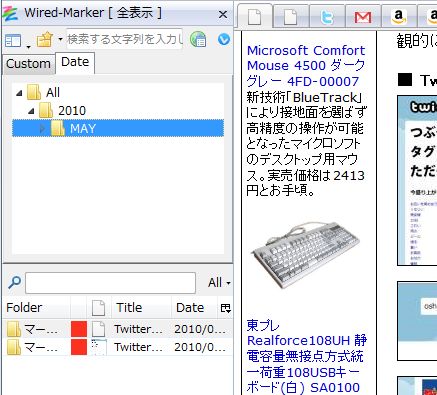Viewport: 437px width, 395px height.
Task: Switch to the Custom tab
Action: [28, 64]
